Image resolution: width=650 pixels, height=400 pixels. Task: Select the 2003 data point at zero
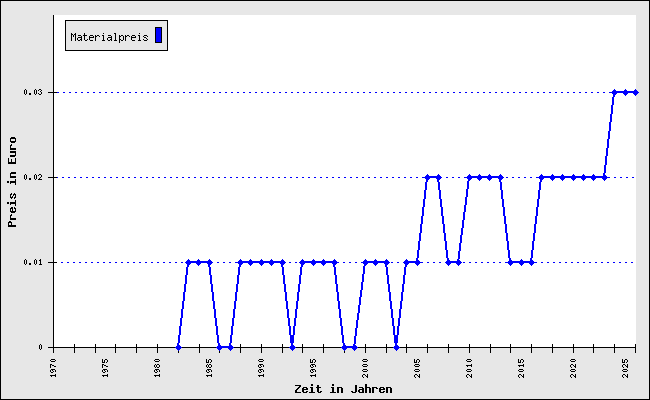coord(396,347)
